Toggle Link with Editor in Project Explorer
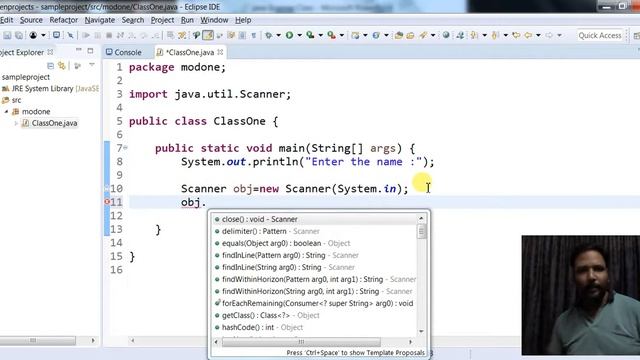Viewport: 640px width, 360px height. click(x=62, y=65)
